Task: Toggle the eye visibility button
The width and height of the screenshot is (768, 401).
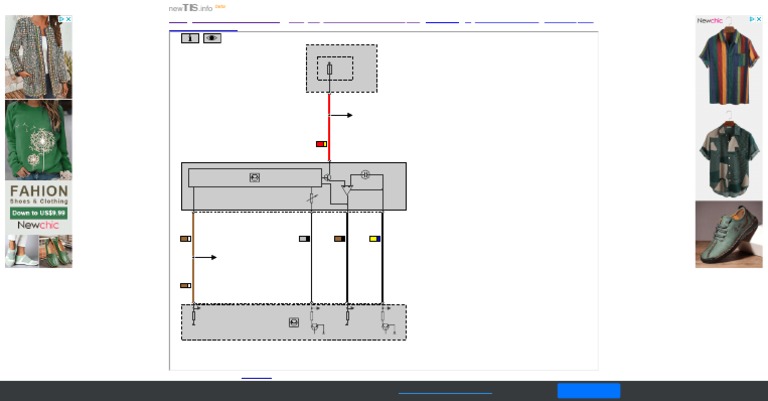Action: tap(212, 38)
